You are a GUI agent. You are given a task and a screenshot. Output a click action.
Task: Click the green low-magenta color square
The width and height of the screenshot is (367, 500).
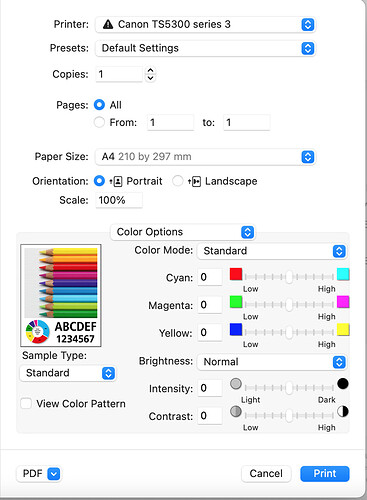(x=236, y=302)
